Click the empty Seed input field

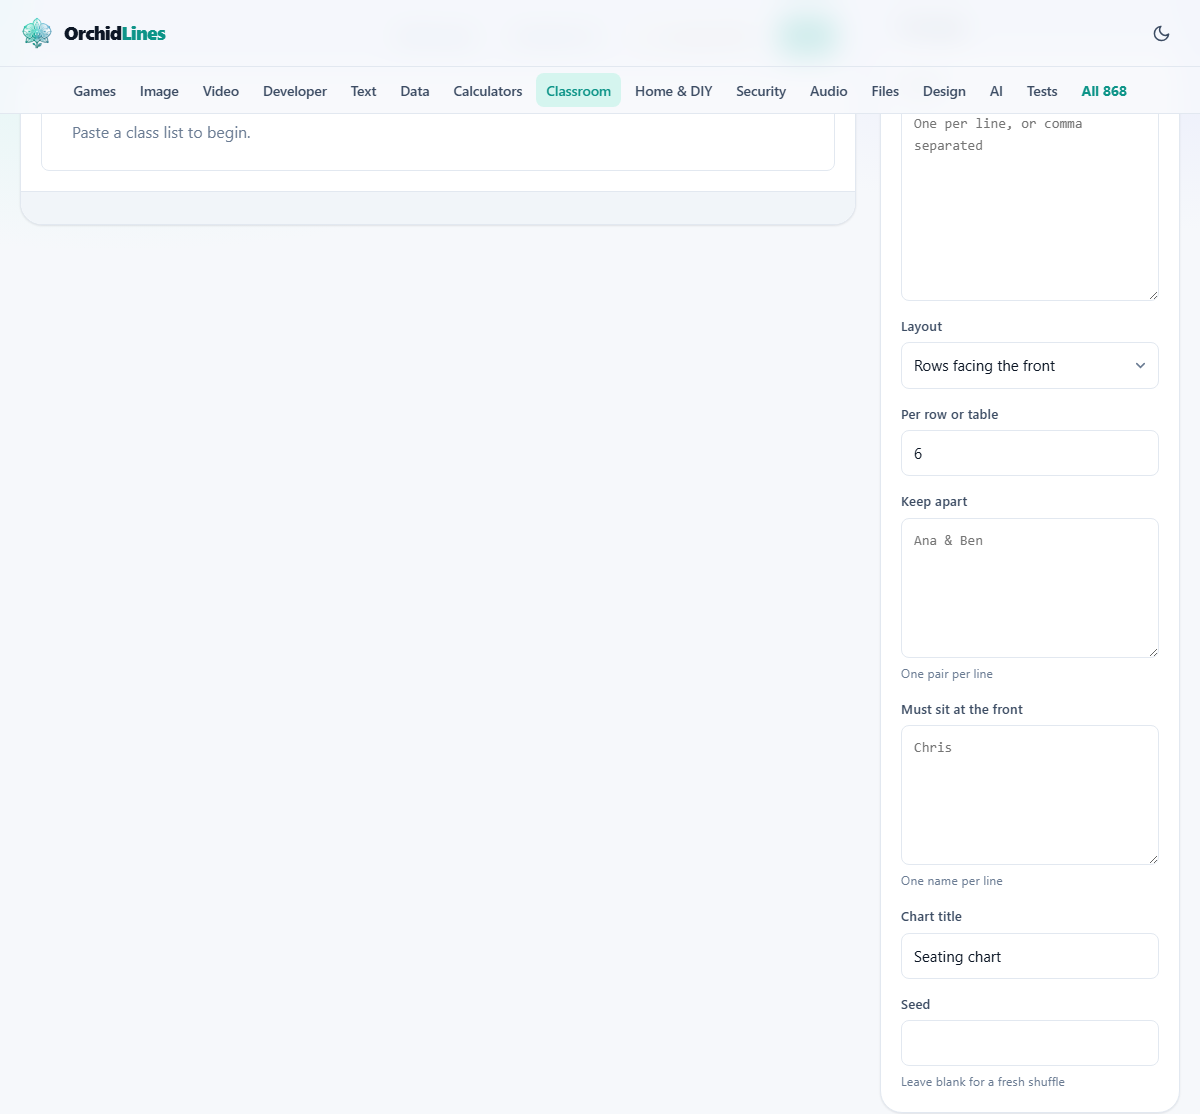point(1030,1043)
